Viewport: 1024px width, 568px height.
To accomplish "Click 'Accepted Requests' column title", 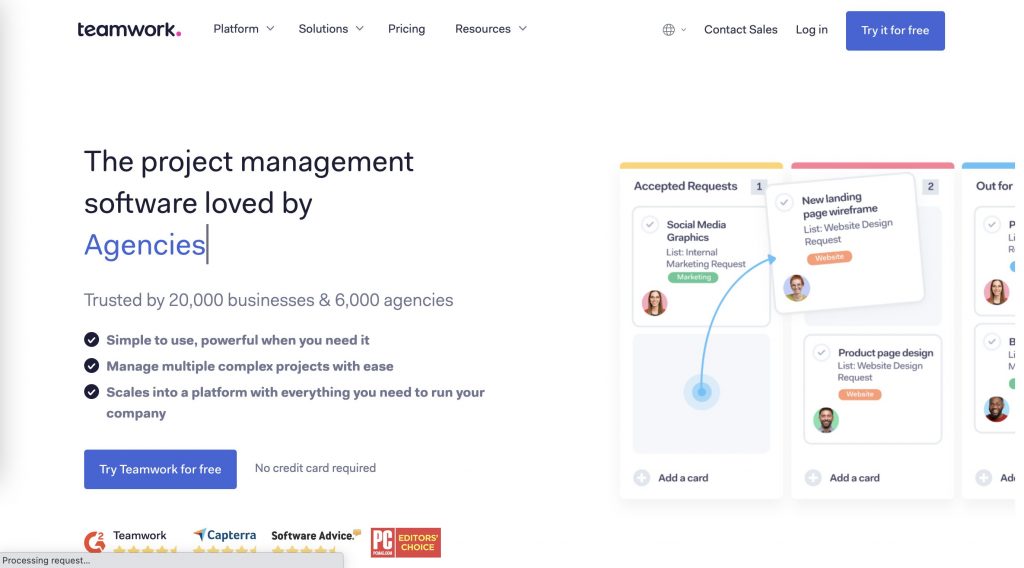I will (x=685, y=186).
